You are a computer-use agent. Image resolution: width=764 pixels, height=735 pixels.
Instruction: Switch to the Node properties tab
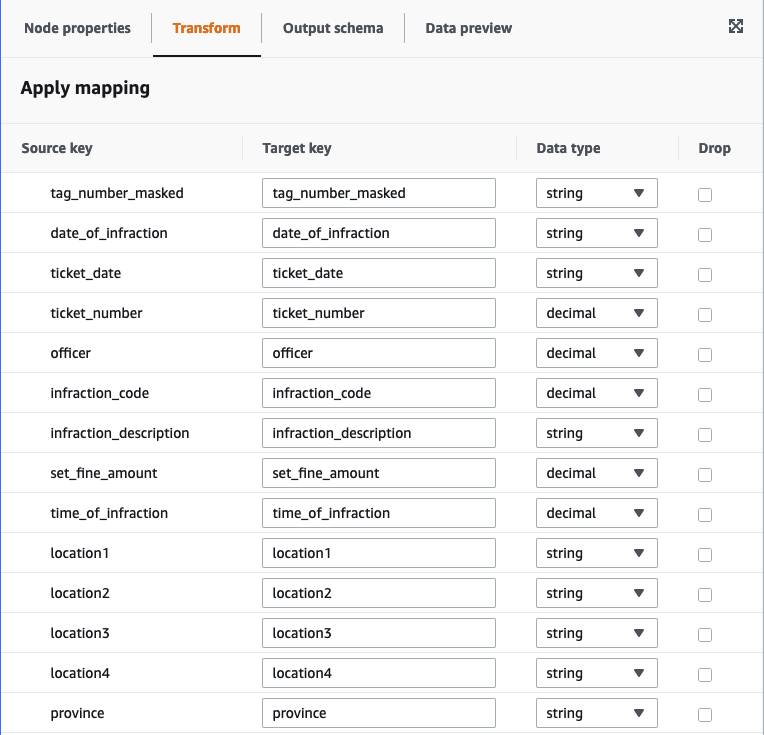tap(77, 28)
